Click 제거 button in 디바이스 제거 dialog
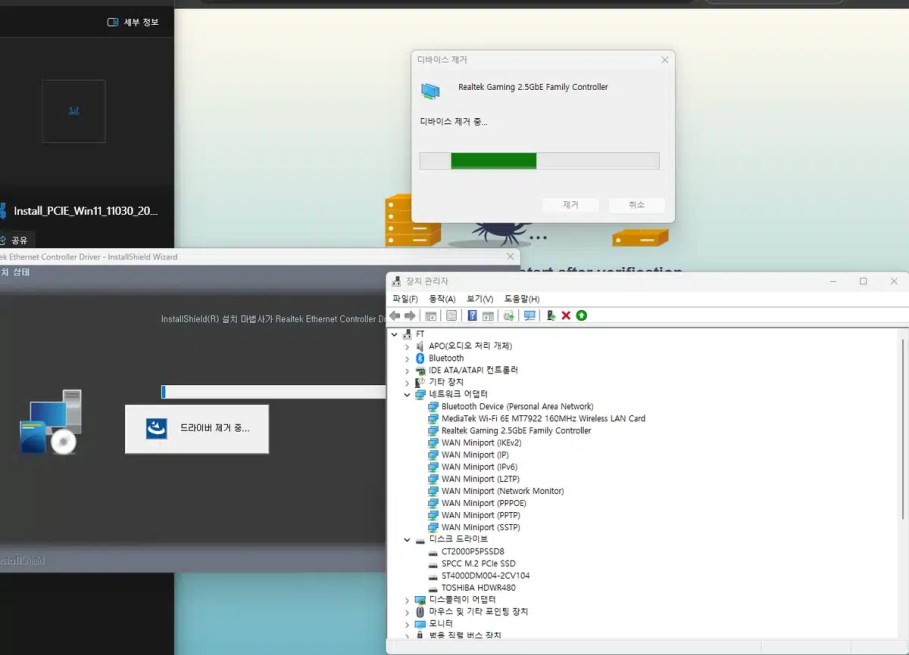Image resolution: width=909 pixels, height=655 pixels. pos(570,205)
